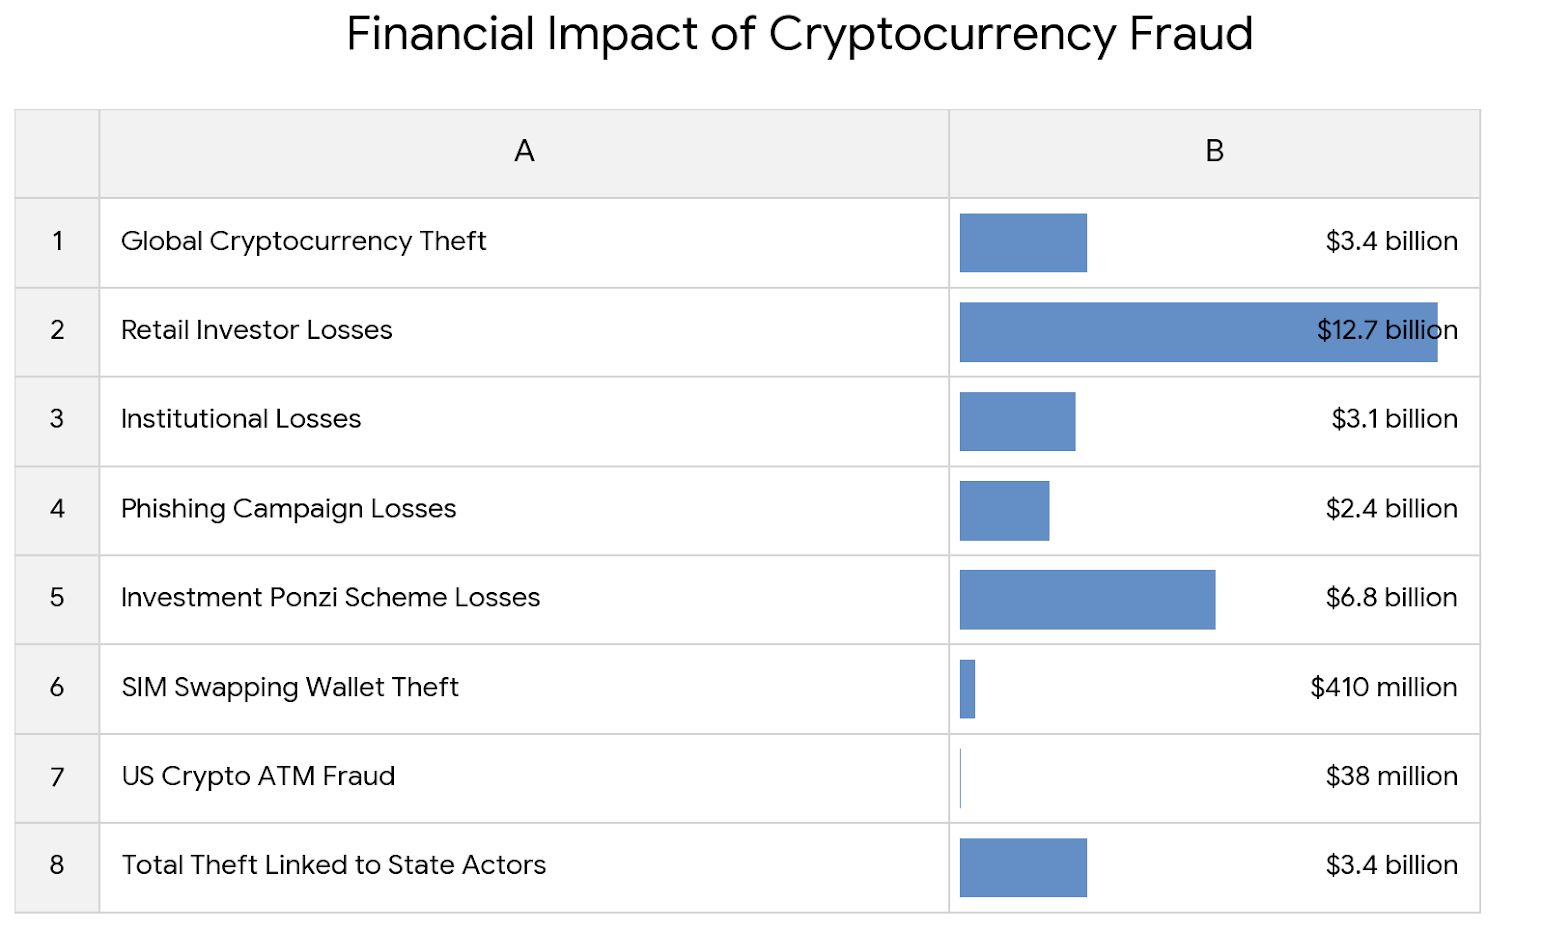Click the Financial Impact of Cryptocurrency Fraud title

799,34
